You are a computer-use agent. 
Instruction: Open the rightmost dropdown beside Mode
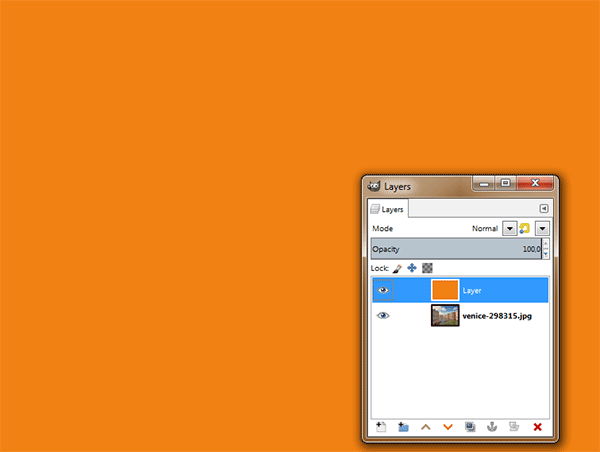click(542, 228)
